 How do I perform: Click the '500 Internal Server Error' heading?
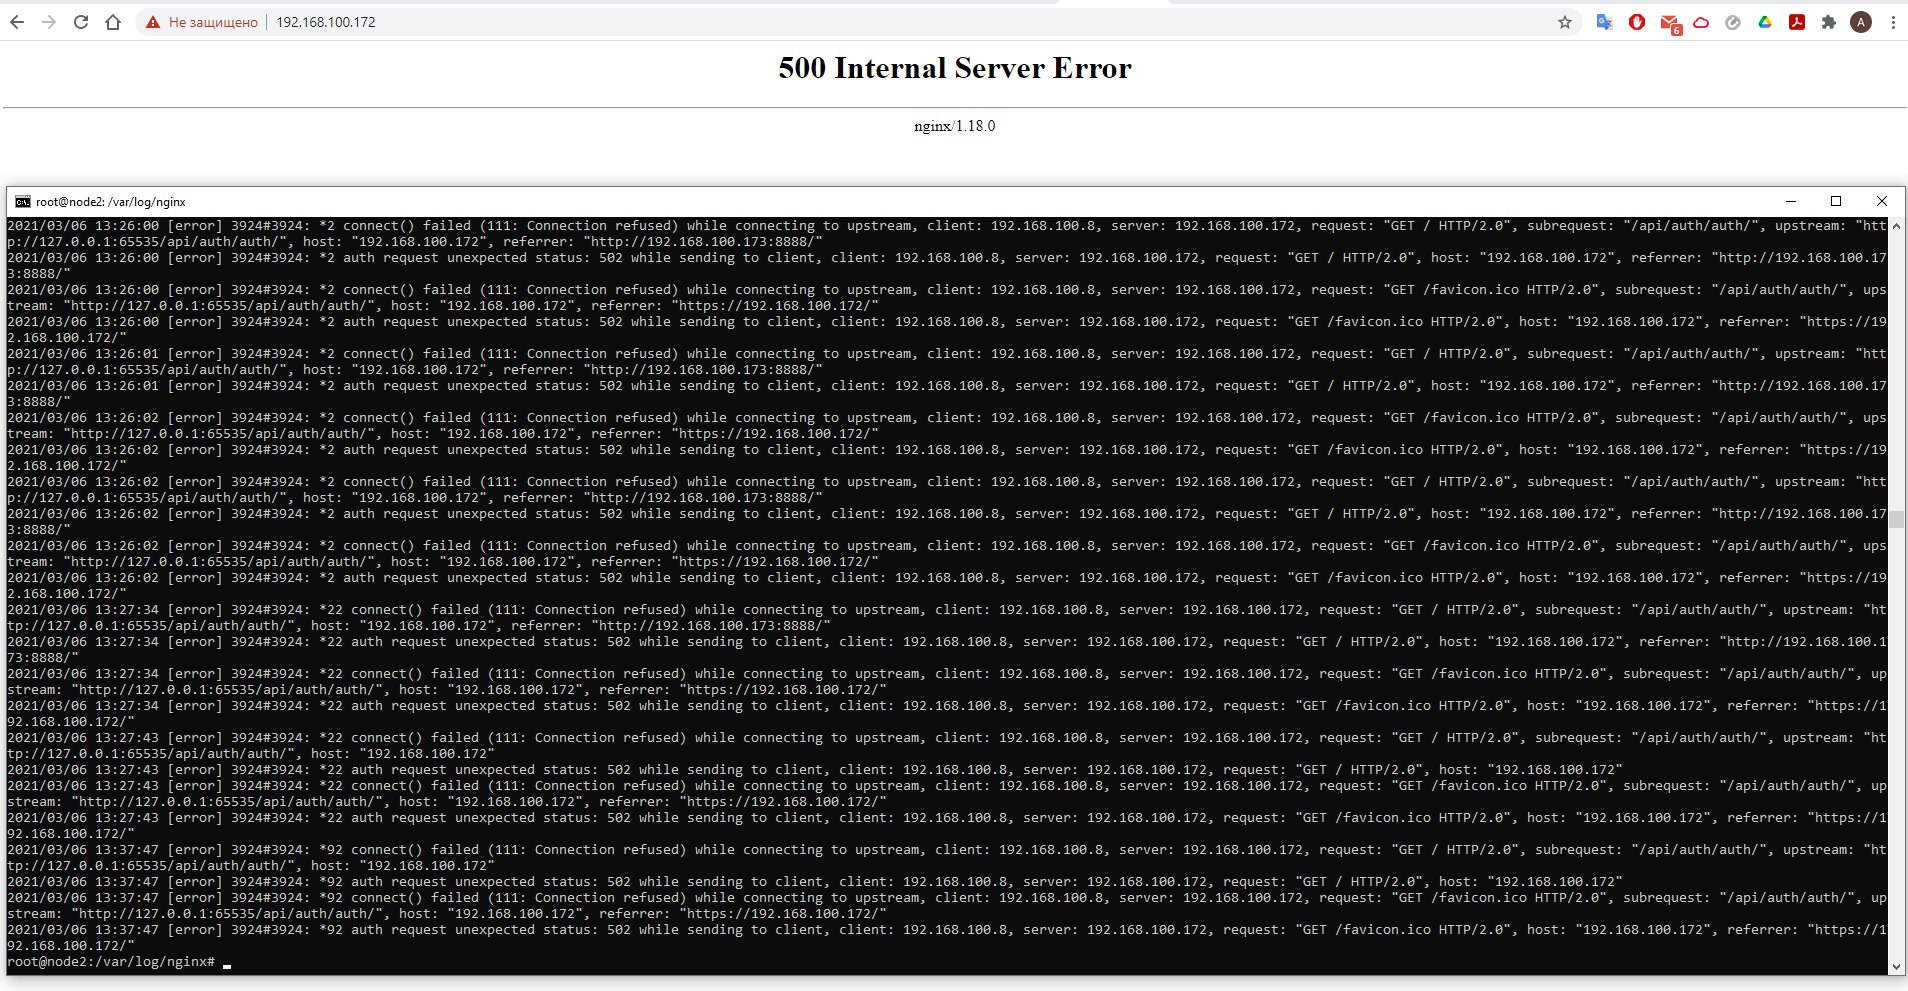click(x=955, y=68)
